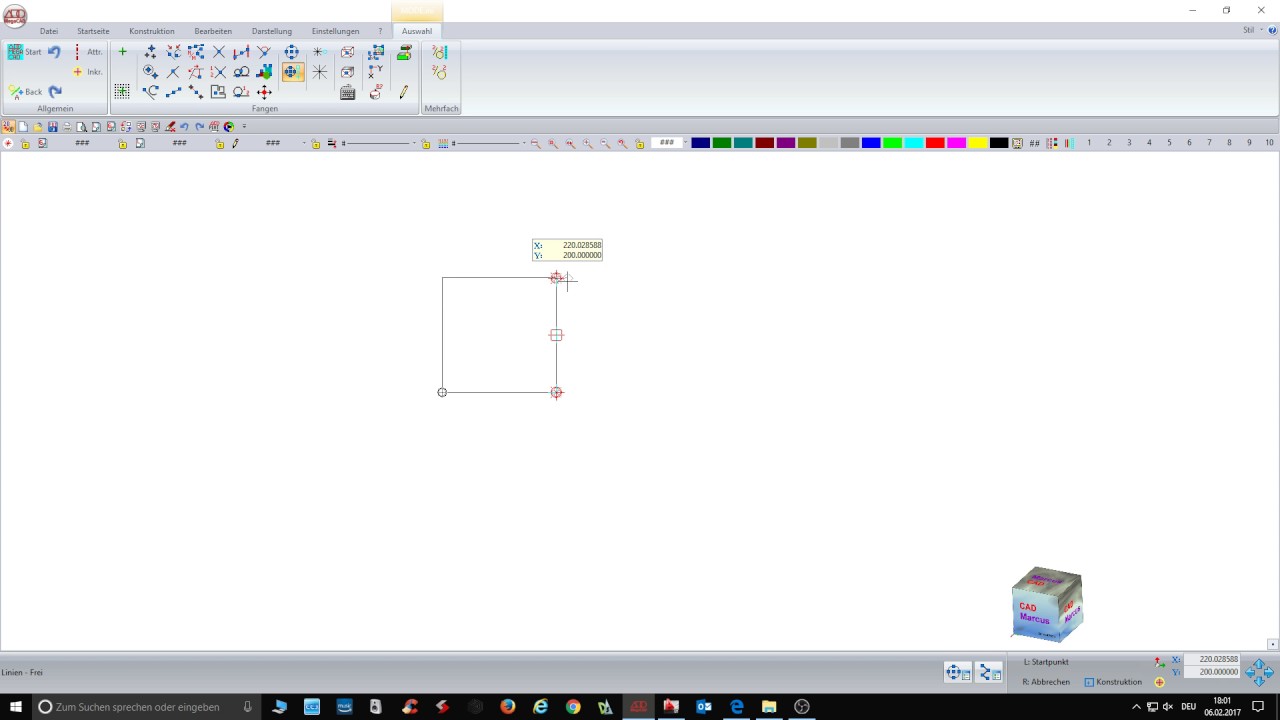Click the blue four-arrow pan control

(x=1260, y=672)
